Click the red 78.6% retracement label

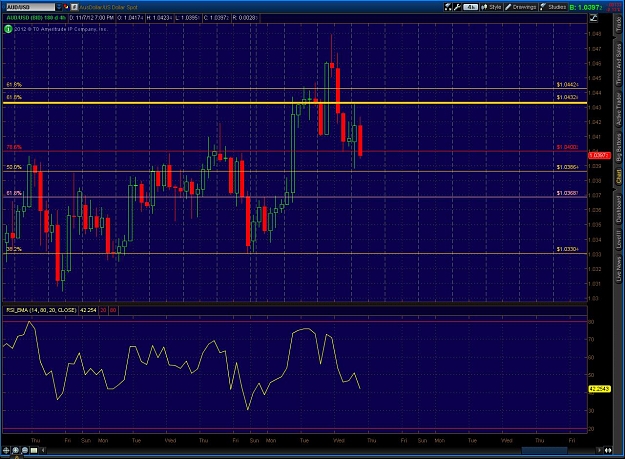pos(14,147)
